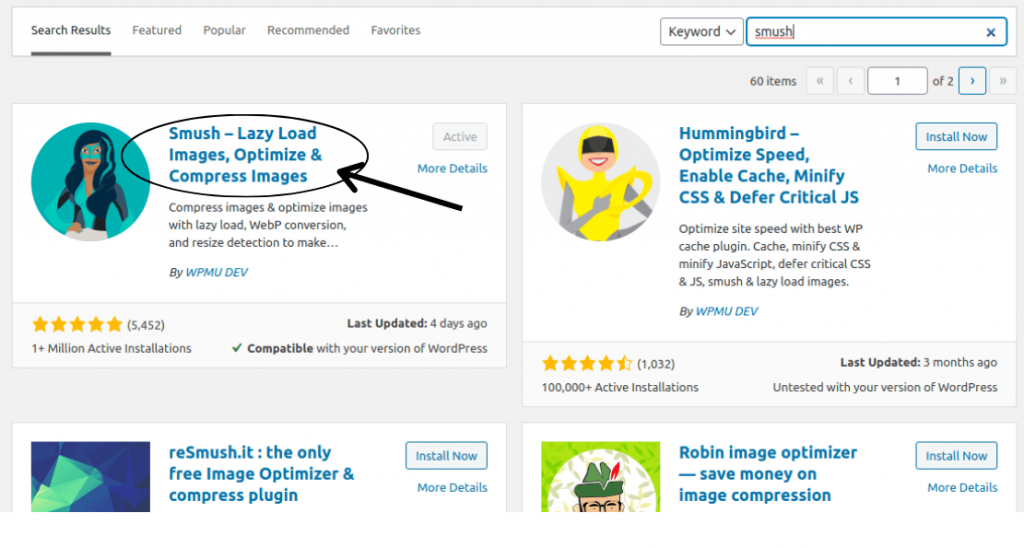Install the Robin image optimizer plugin
The image size is (1024, 548).
coord(956,456)
